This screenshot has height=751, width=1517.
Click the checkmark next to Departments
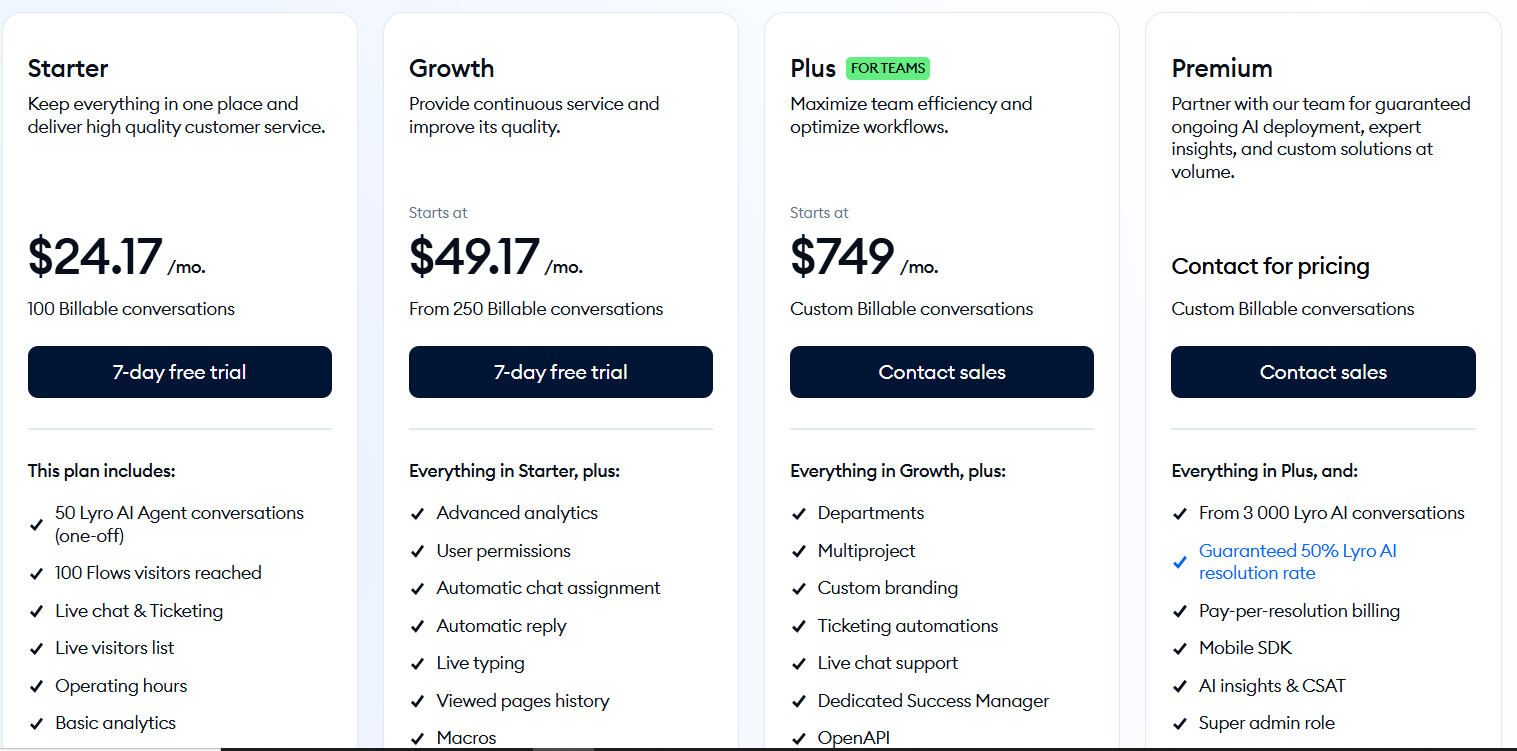click(x=798, y=512)
